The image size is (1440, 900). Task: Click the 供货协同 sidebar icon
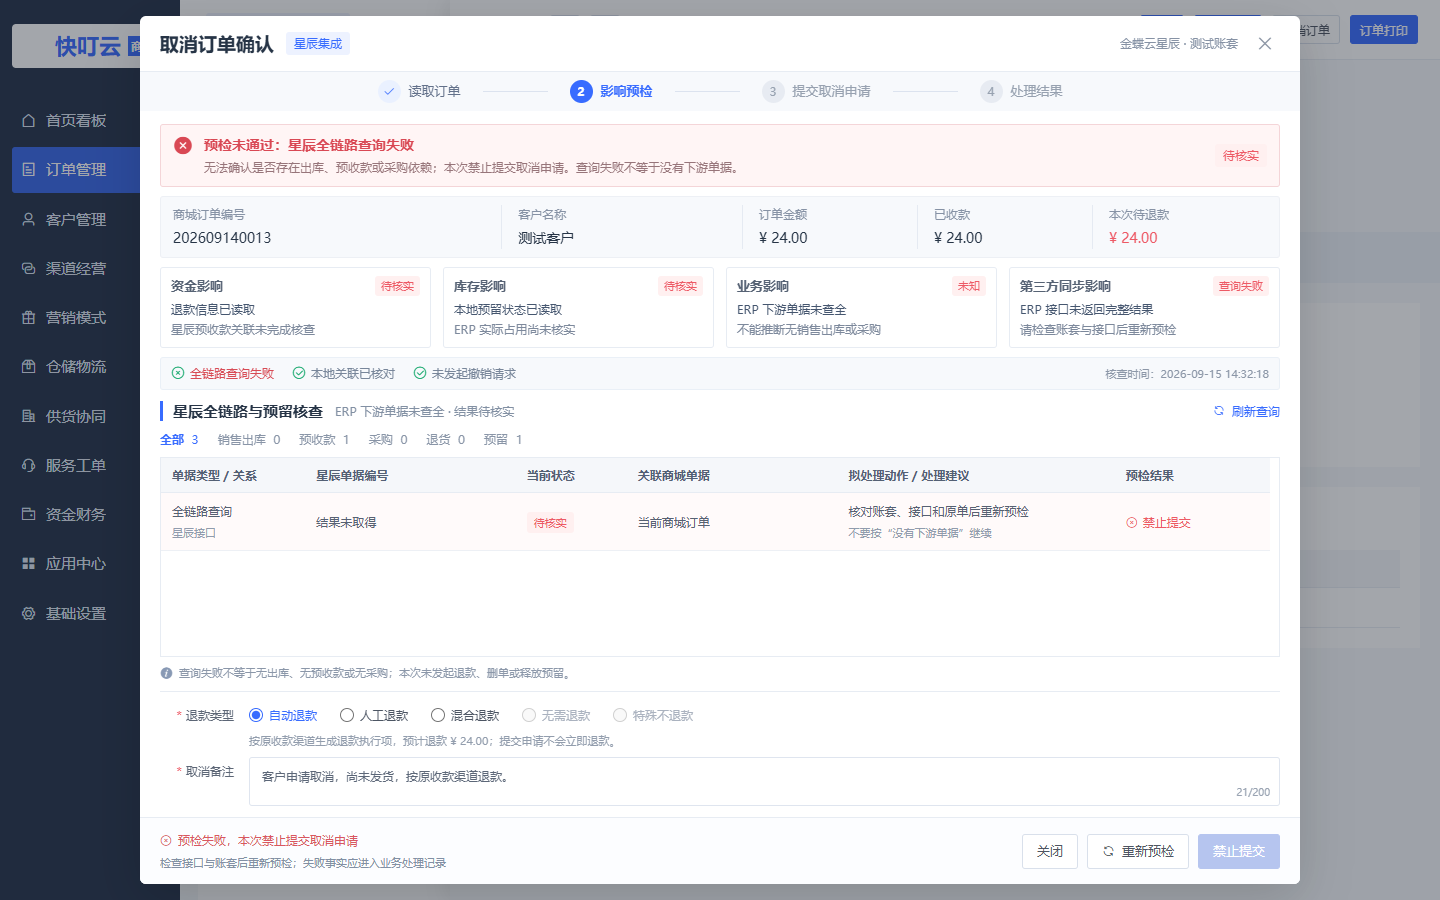pos(29,416)
